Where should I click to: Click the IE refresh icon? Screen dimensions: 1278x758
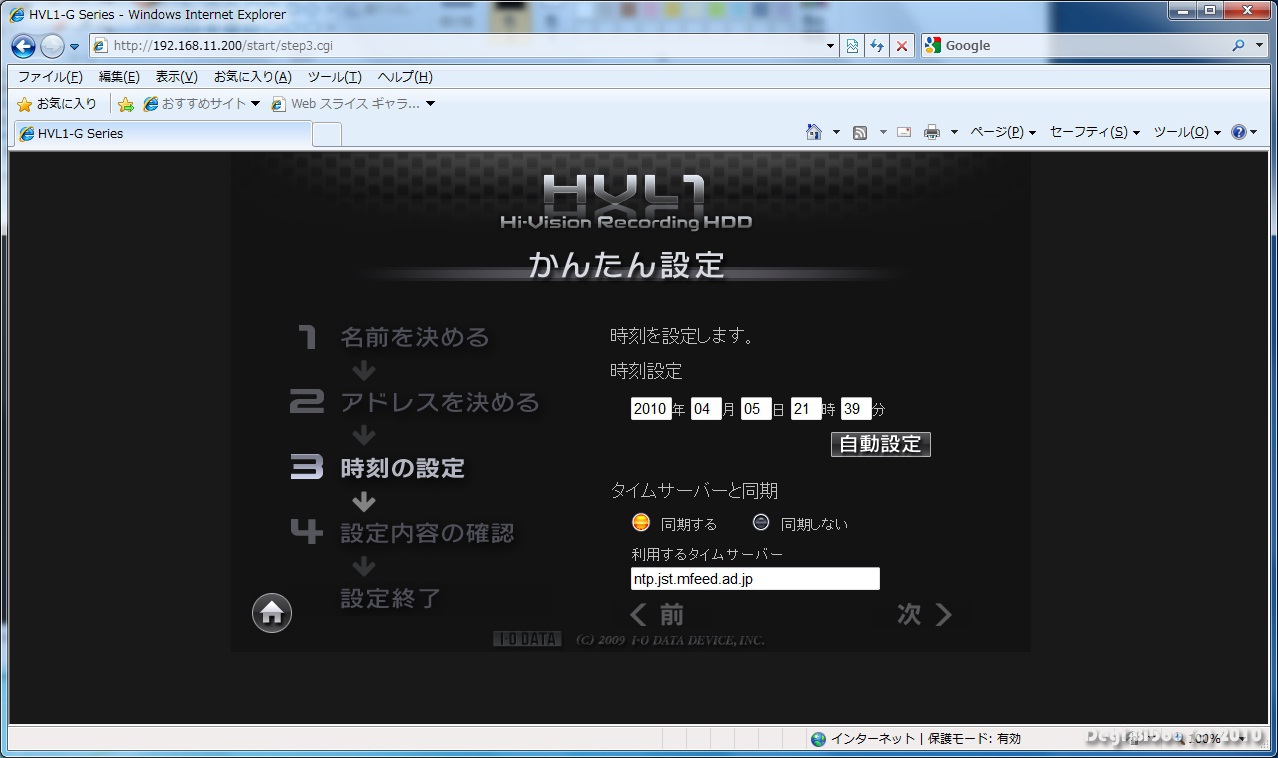click(877, 46)
